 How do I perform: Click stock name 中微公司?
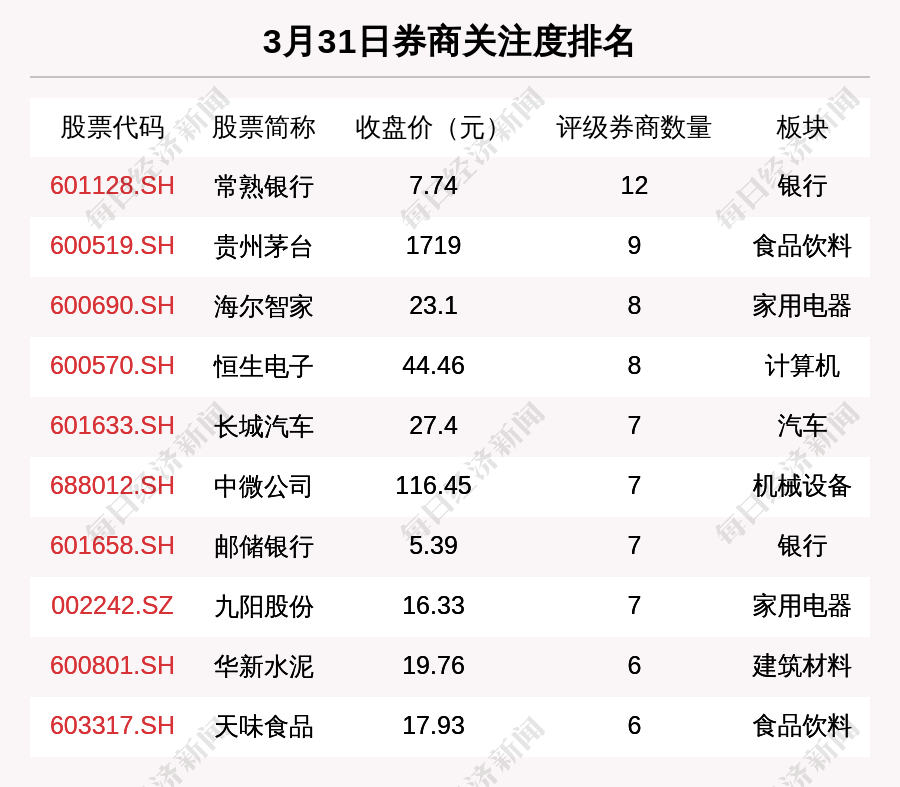(263, 487)
